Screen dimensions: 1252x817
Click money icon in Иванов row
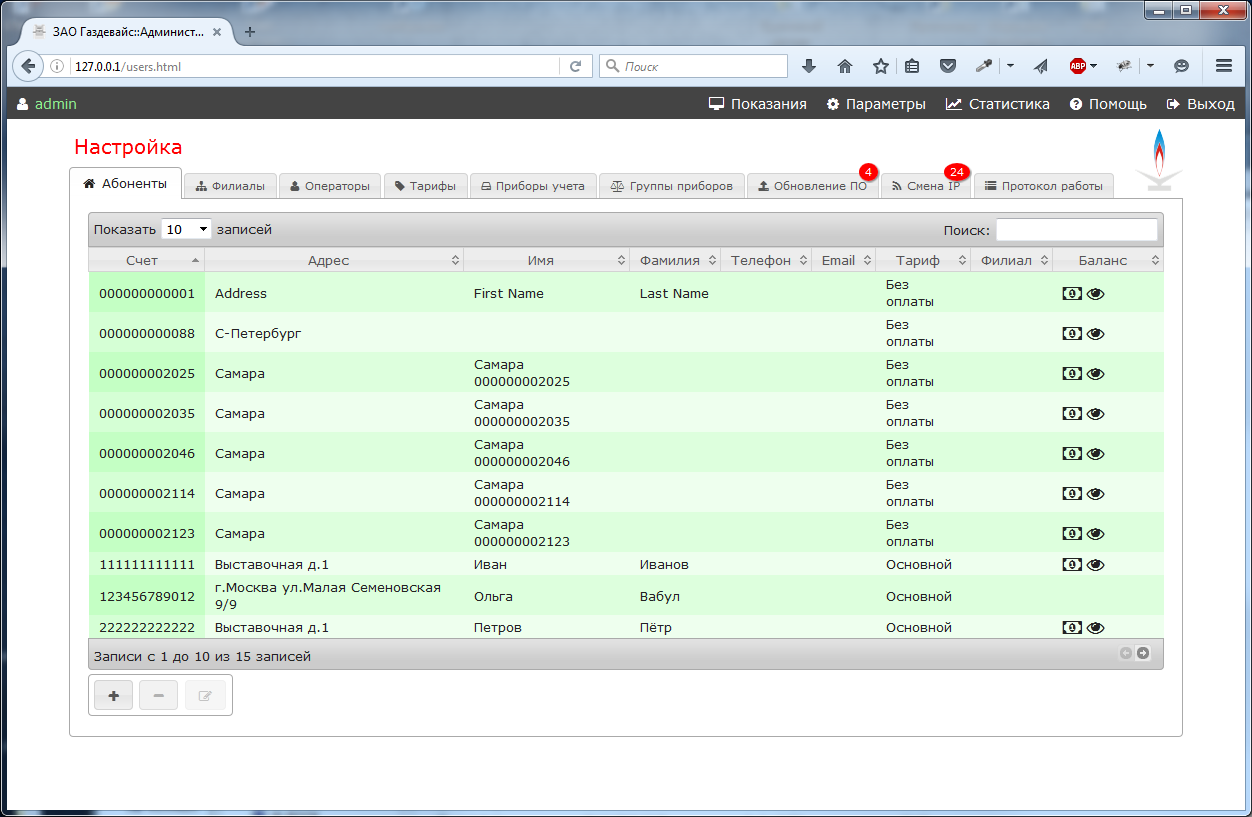[x=1072, y=565]
